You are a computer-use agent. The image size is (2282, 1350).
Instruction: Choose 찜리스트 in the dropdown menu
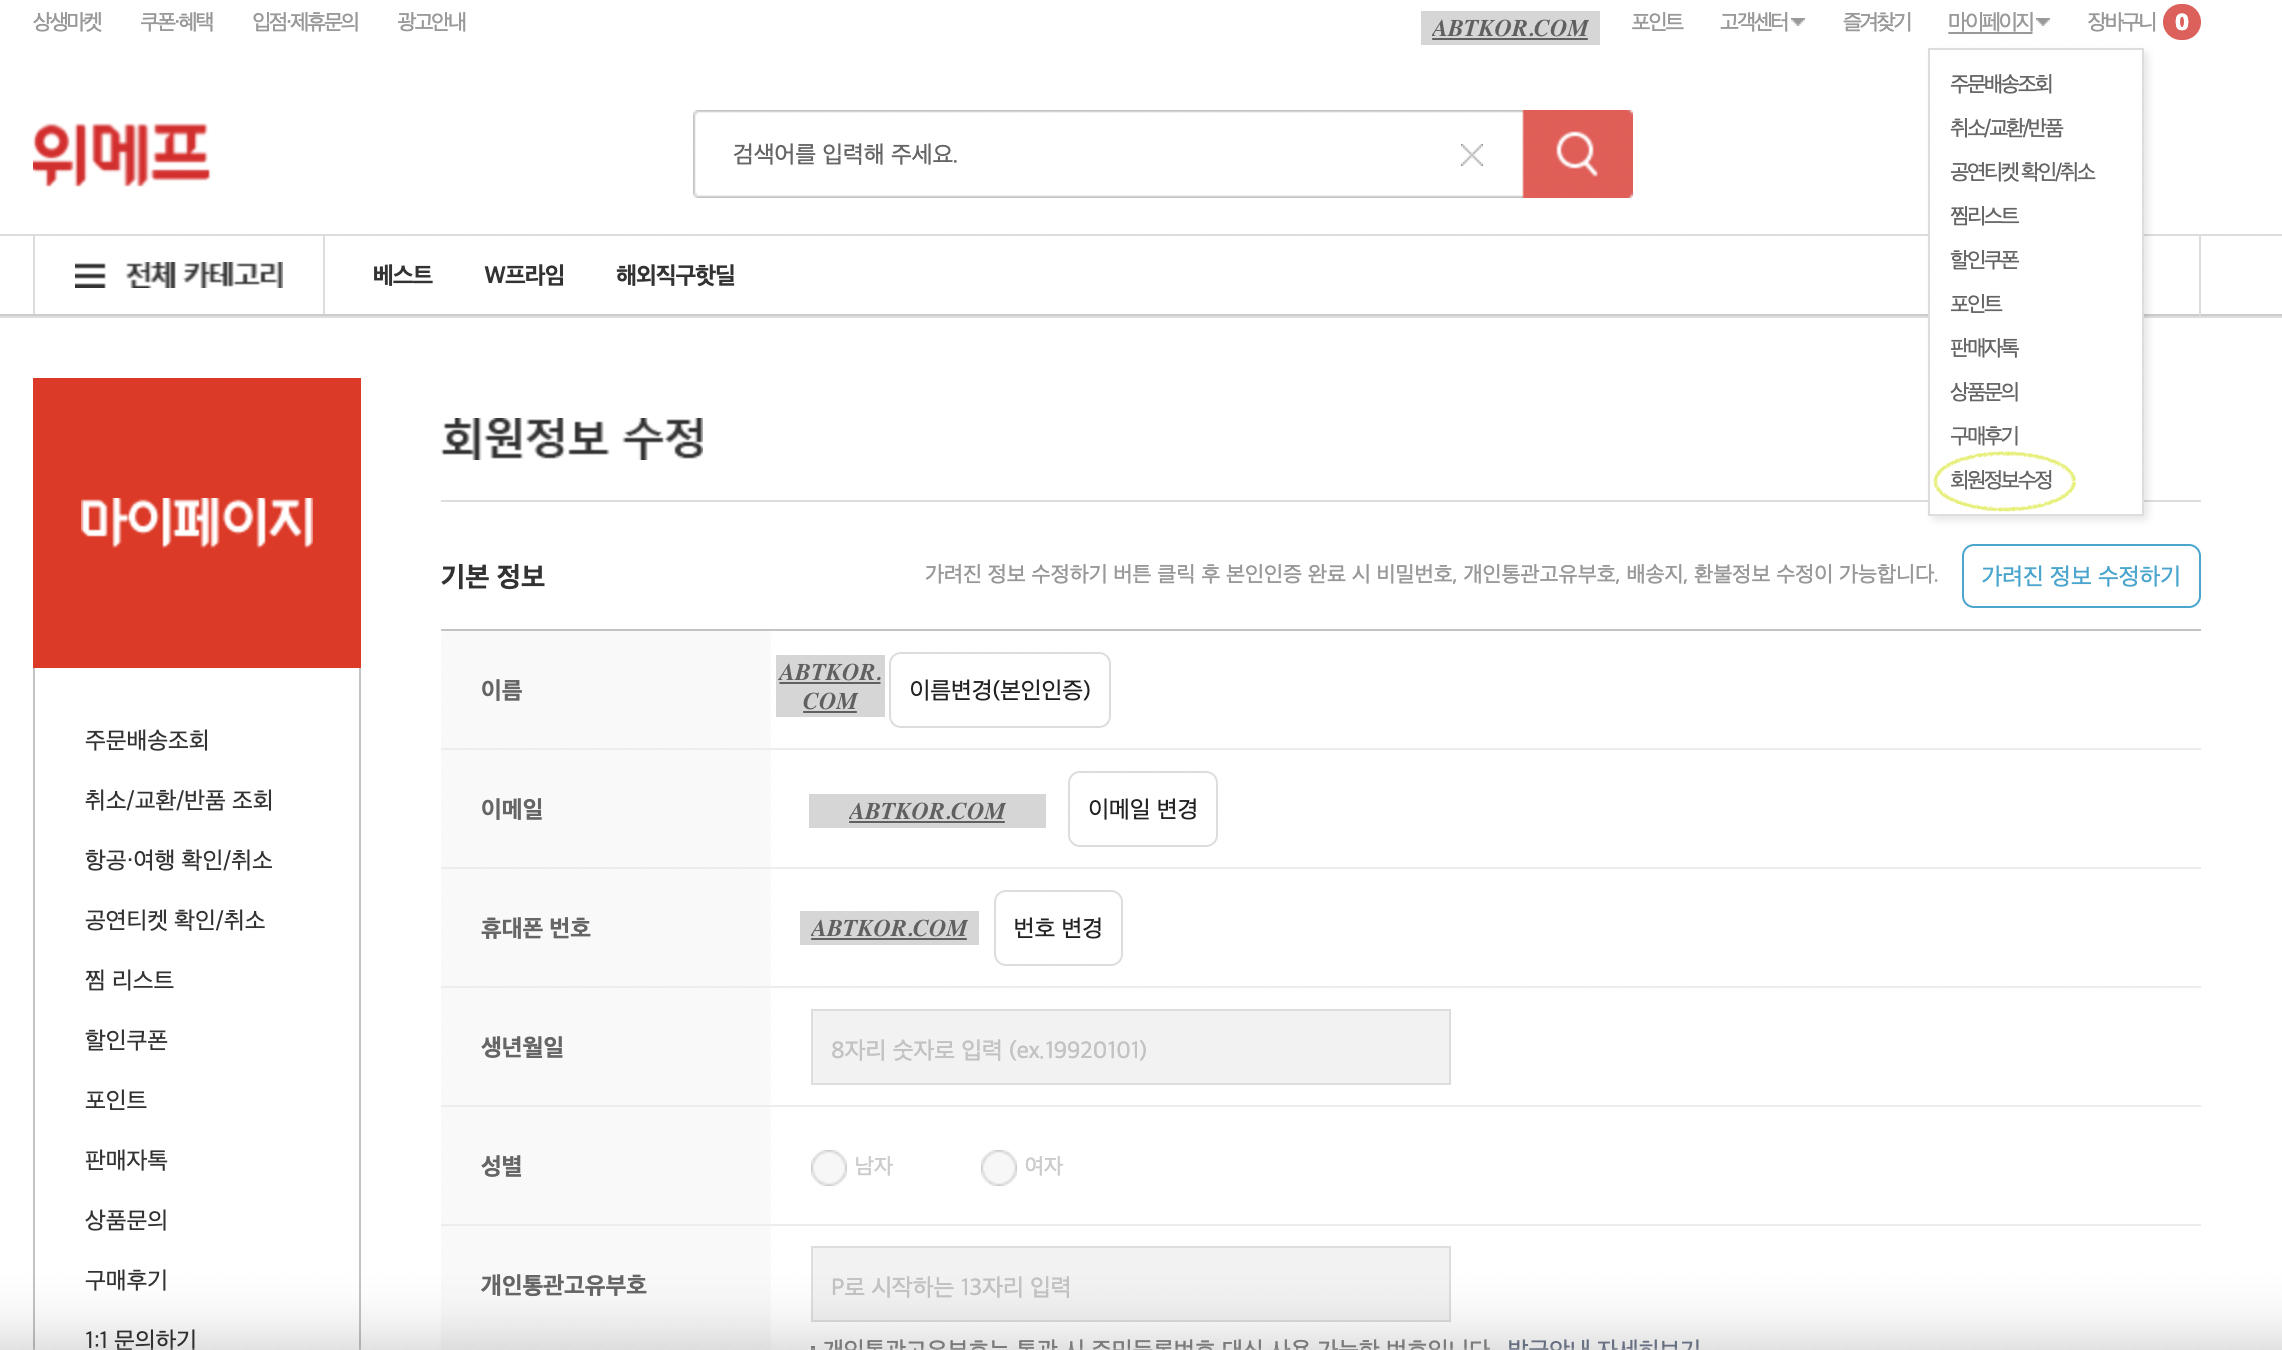(x=1984, y=216)
